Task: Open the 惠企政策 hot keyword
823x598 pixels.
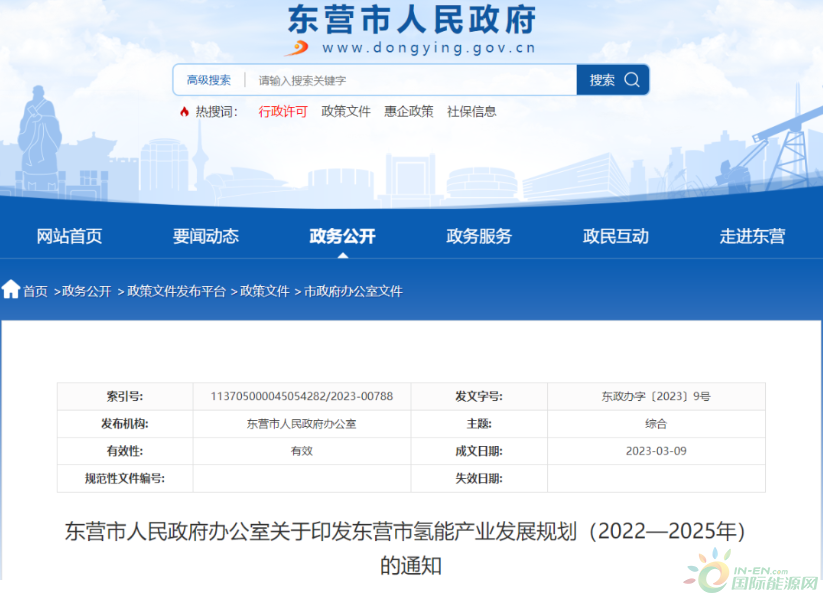Action: click(409, 112)
